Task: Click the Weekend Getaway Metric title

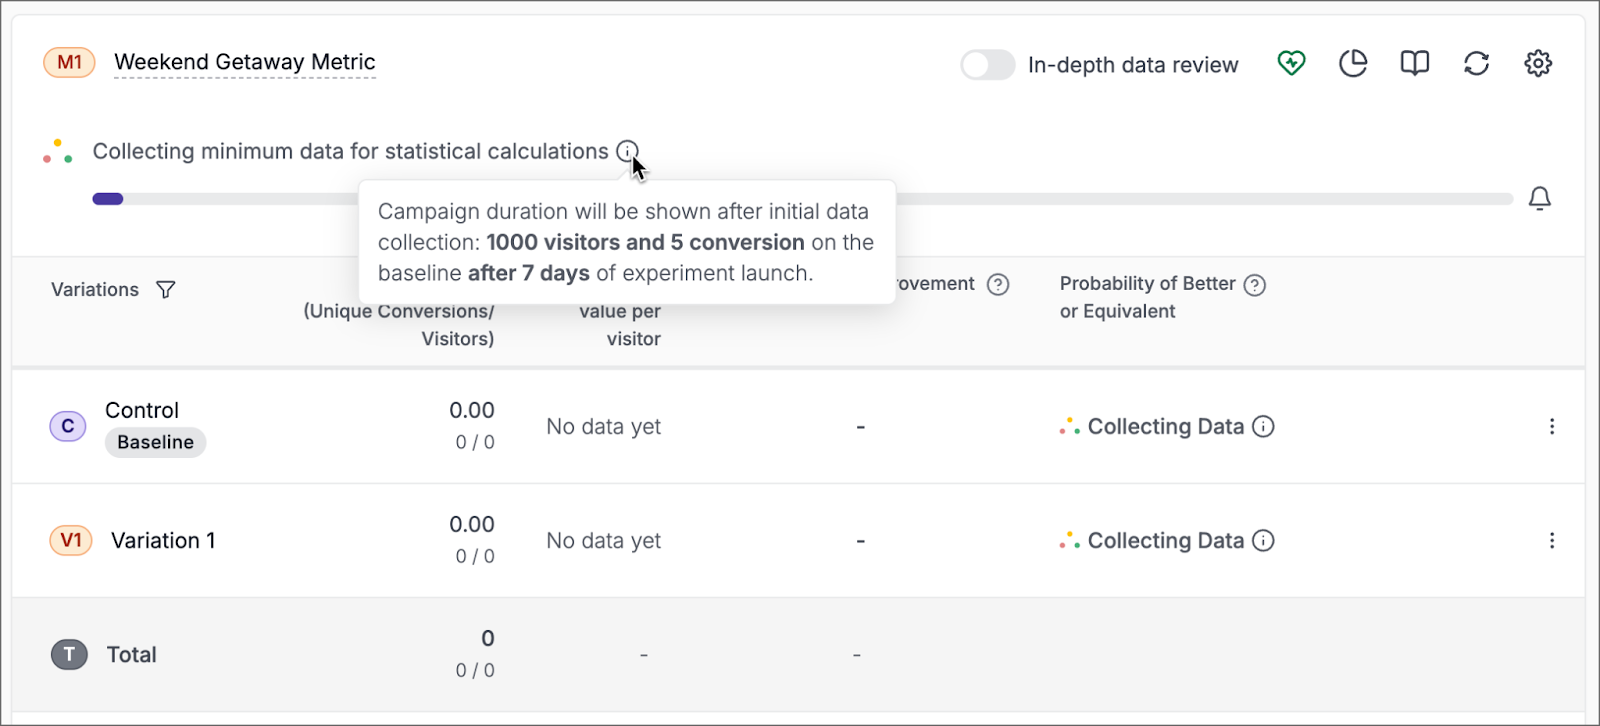Action: pos(245,62)
